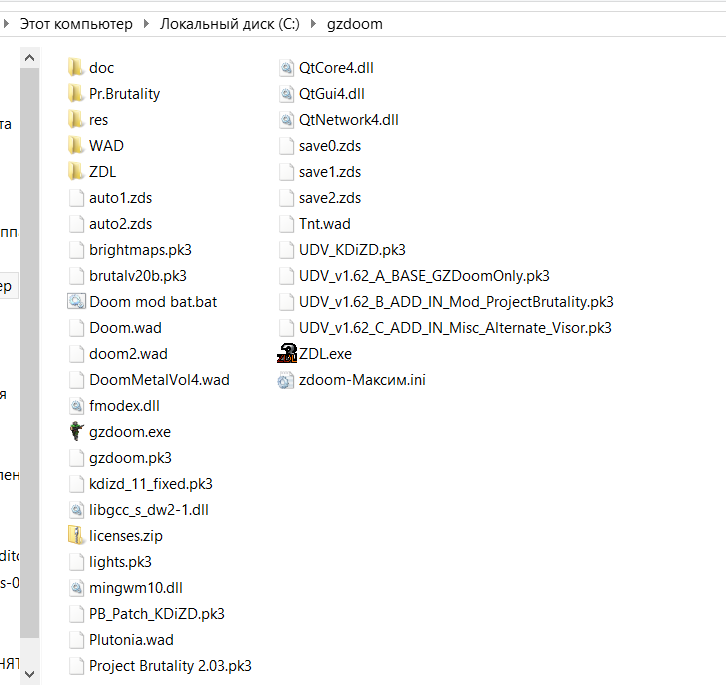Click the save0.zds file icon

[287, 146]
